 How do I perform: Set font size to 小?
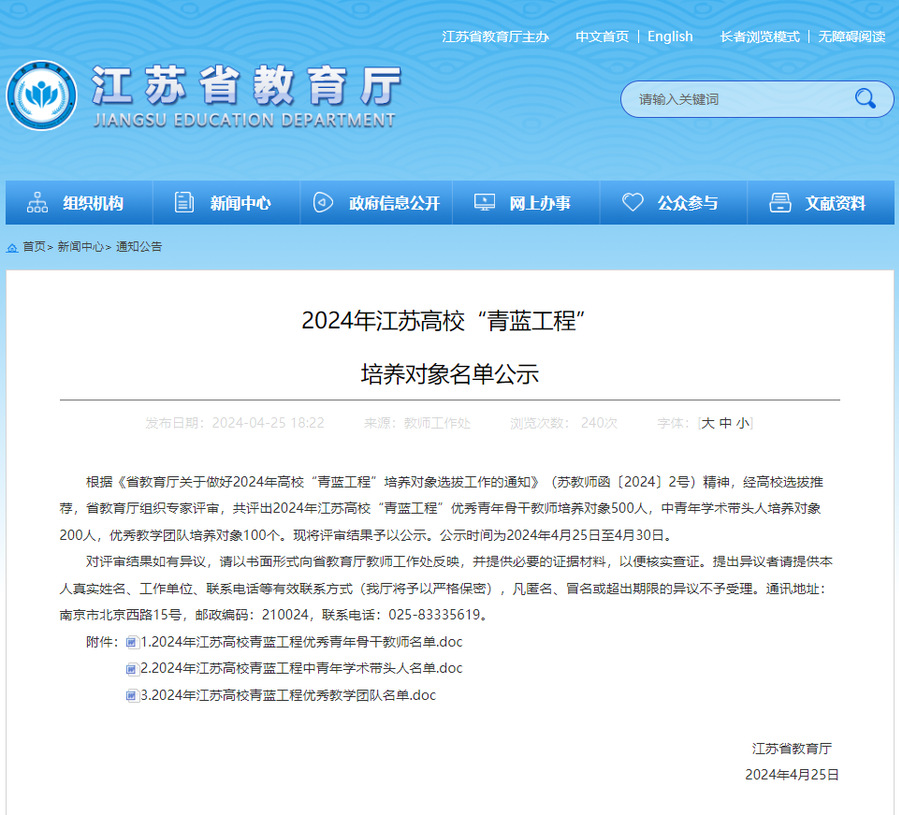742,423
